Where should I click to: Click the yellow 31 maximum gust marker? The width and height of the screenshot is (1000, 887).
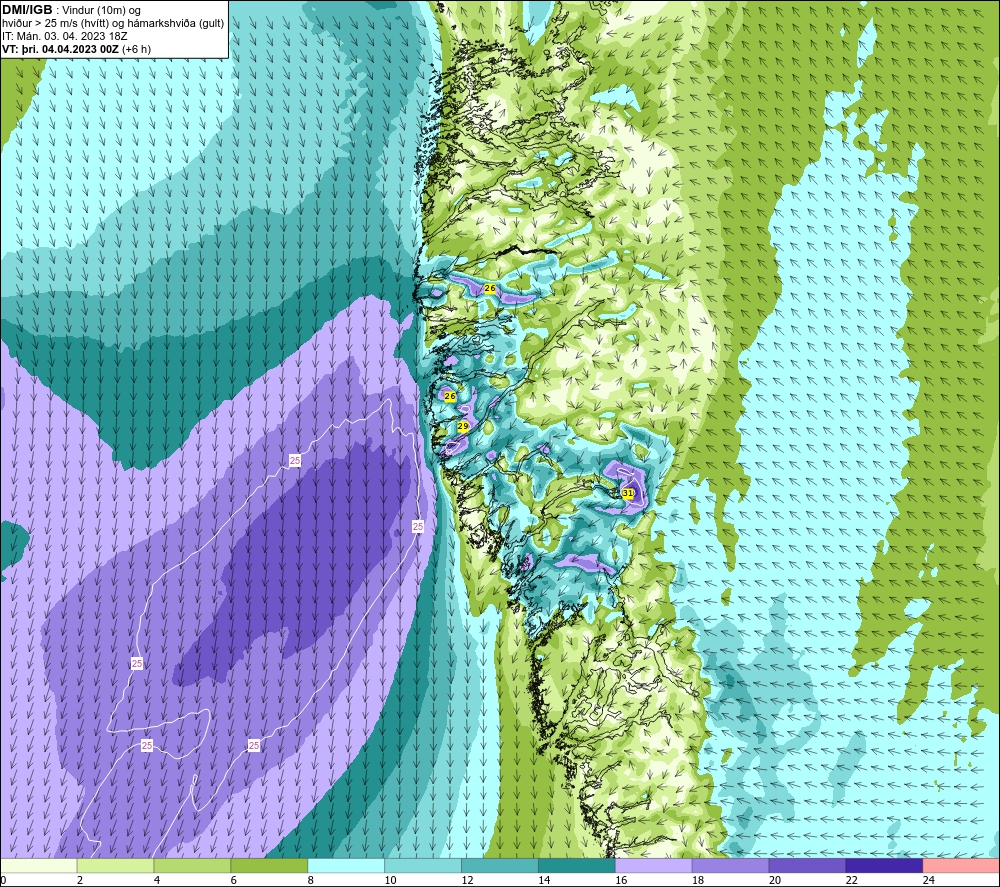point(628,493)
